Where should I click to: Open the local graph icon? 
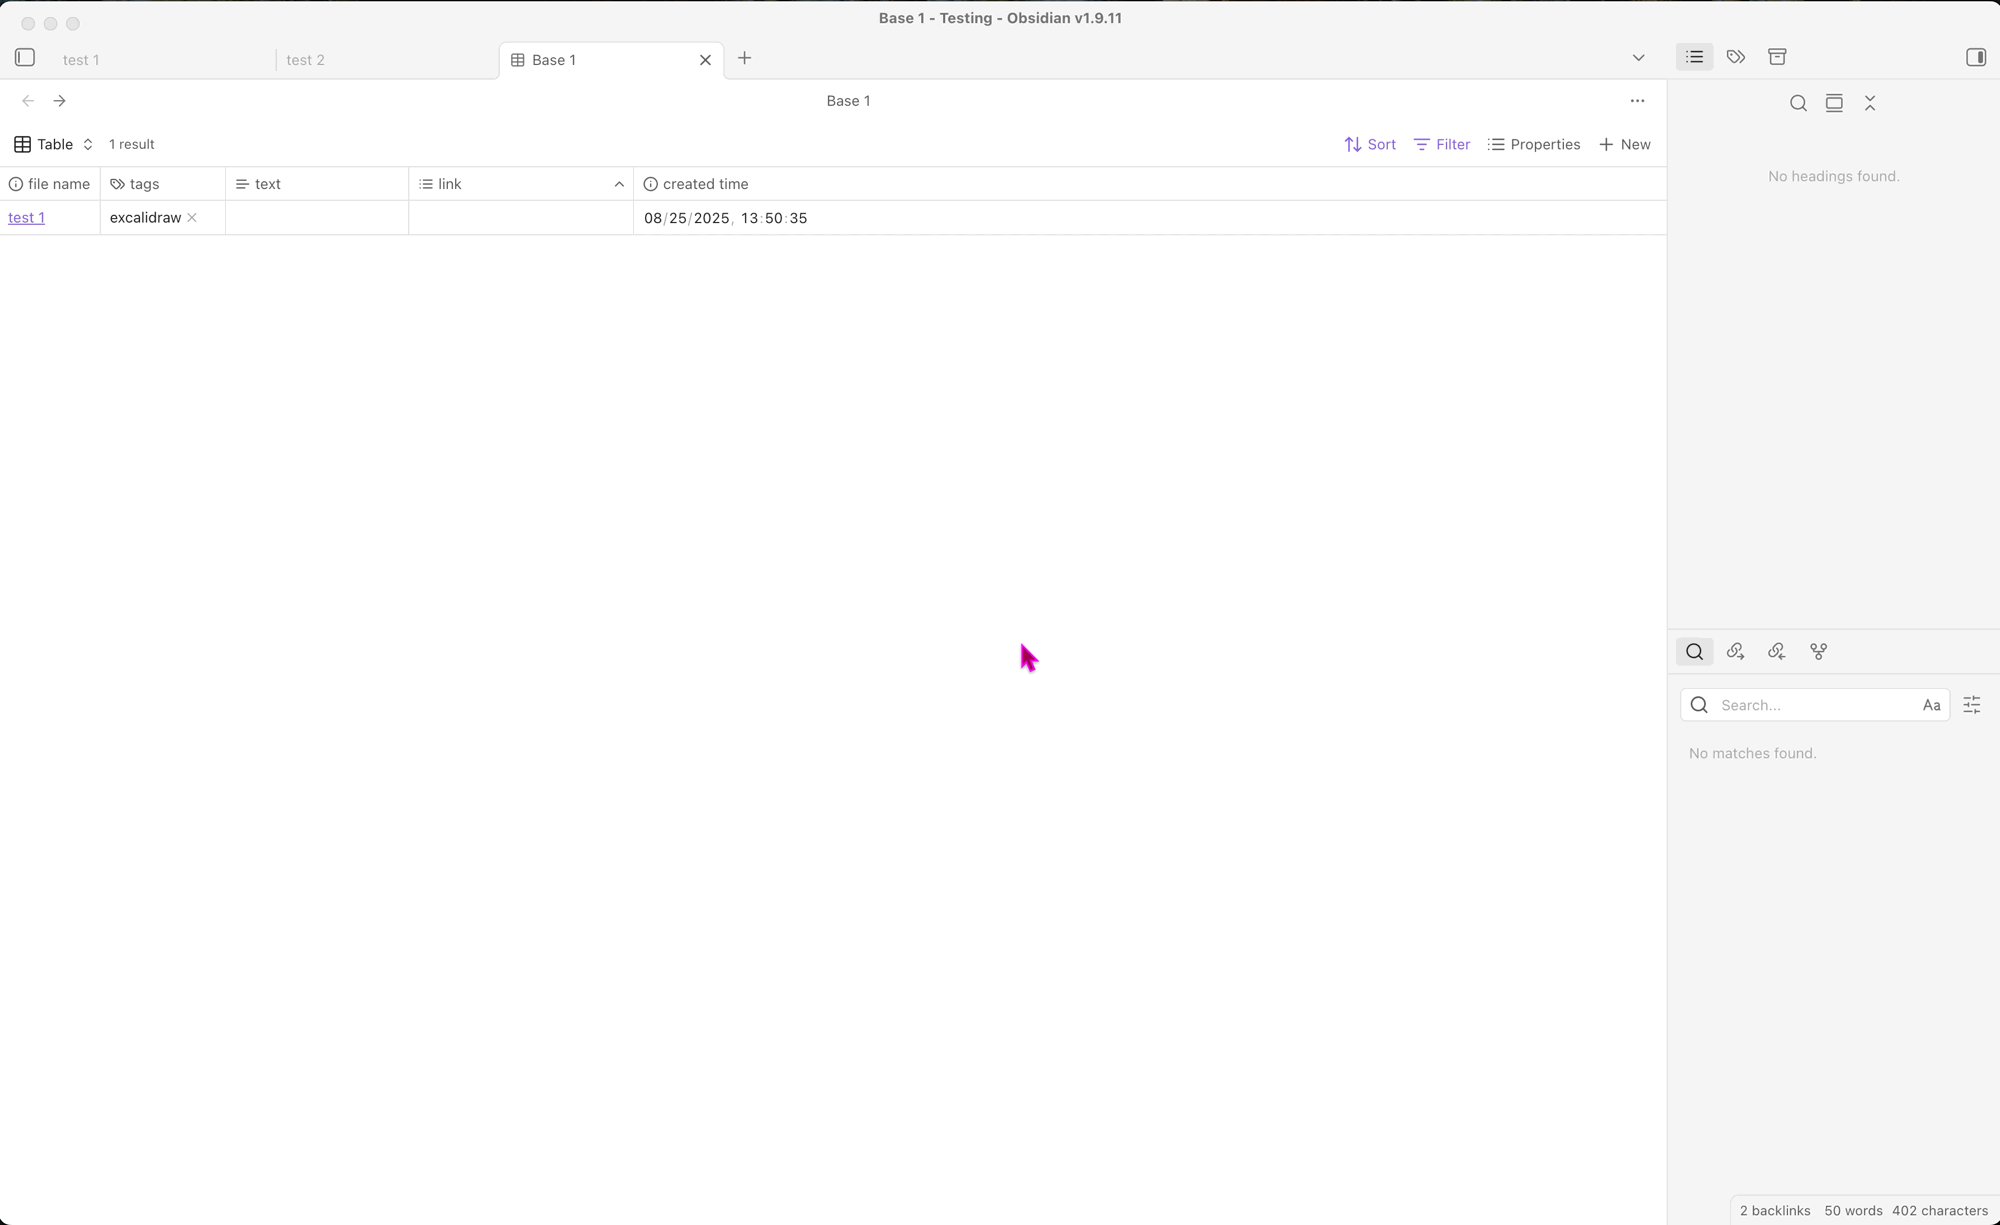[1819, 651]
